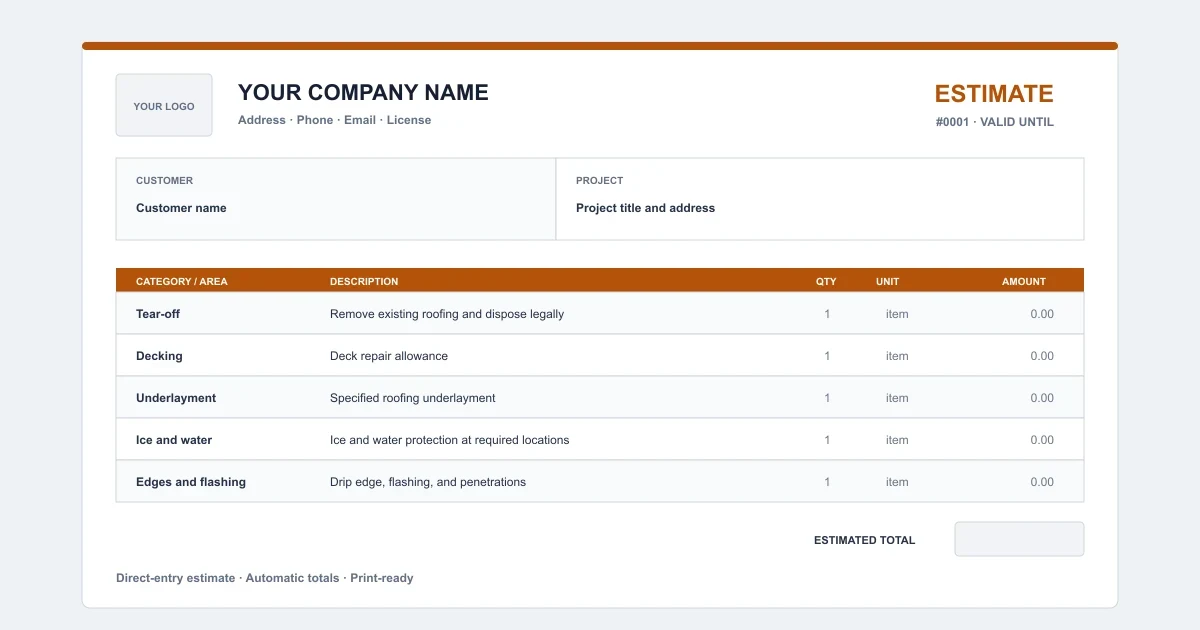The image size is (1200, 630).
Task: Select the Tear-off category cell
Action: [158, 314]
